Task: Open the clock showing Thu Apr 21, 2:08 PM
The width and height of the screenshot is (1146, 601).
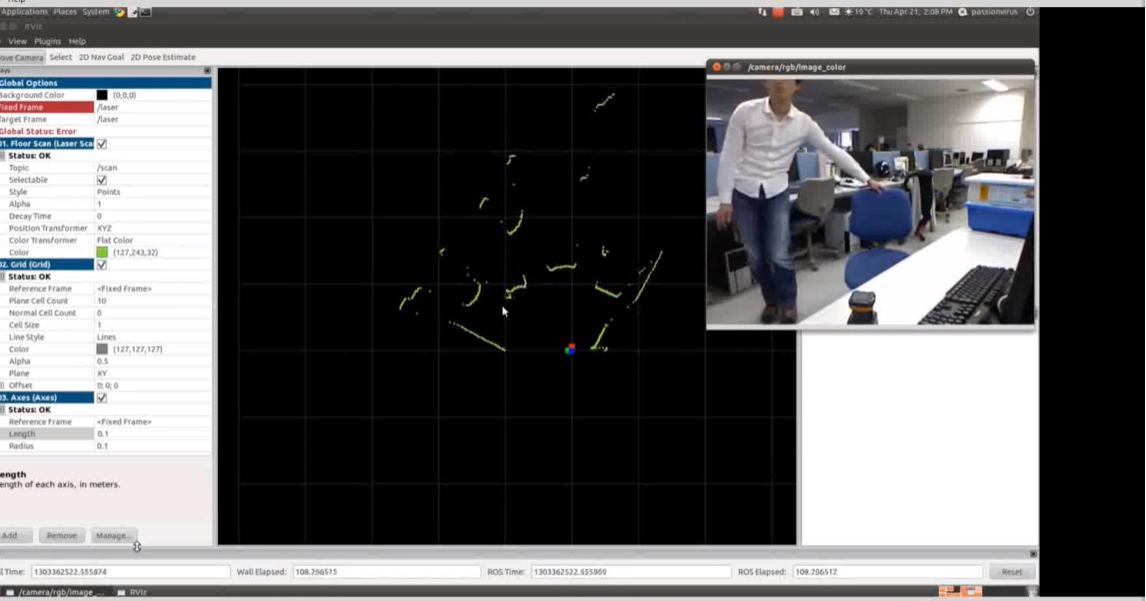Action: click(x=915, y=12)
